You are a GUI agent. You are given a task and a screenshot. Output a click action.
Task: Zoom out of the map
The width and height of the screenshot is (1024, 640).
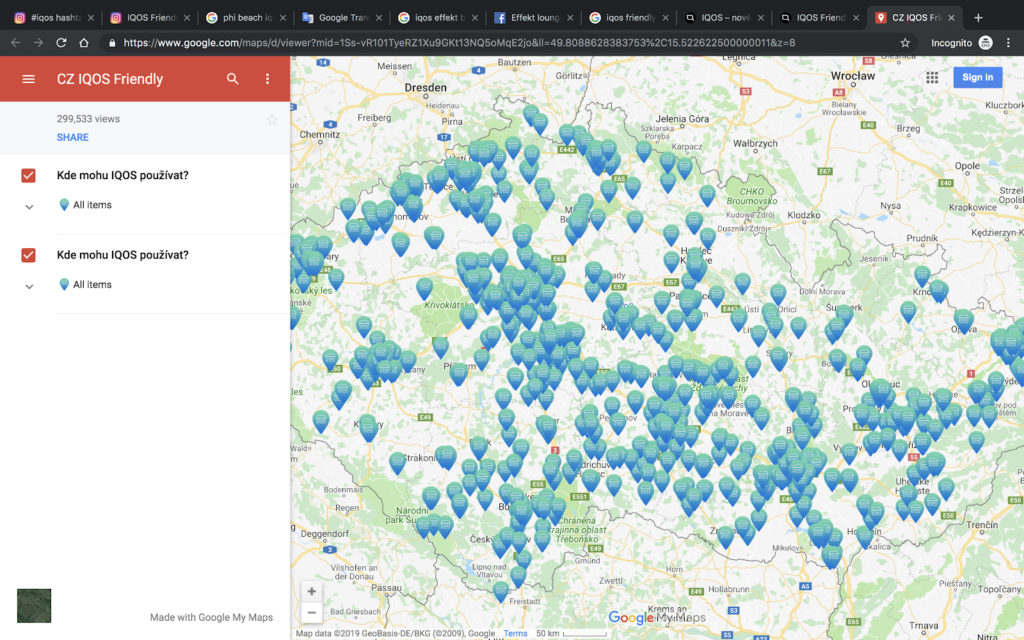[x=312, y=613]
